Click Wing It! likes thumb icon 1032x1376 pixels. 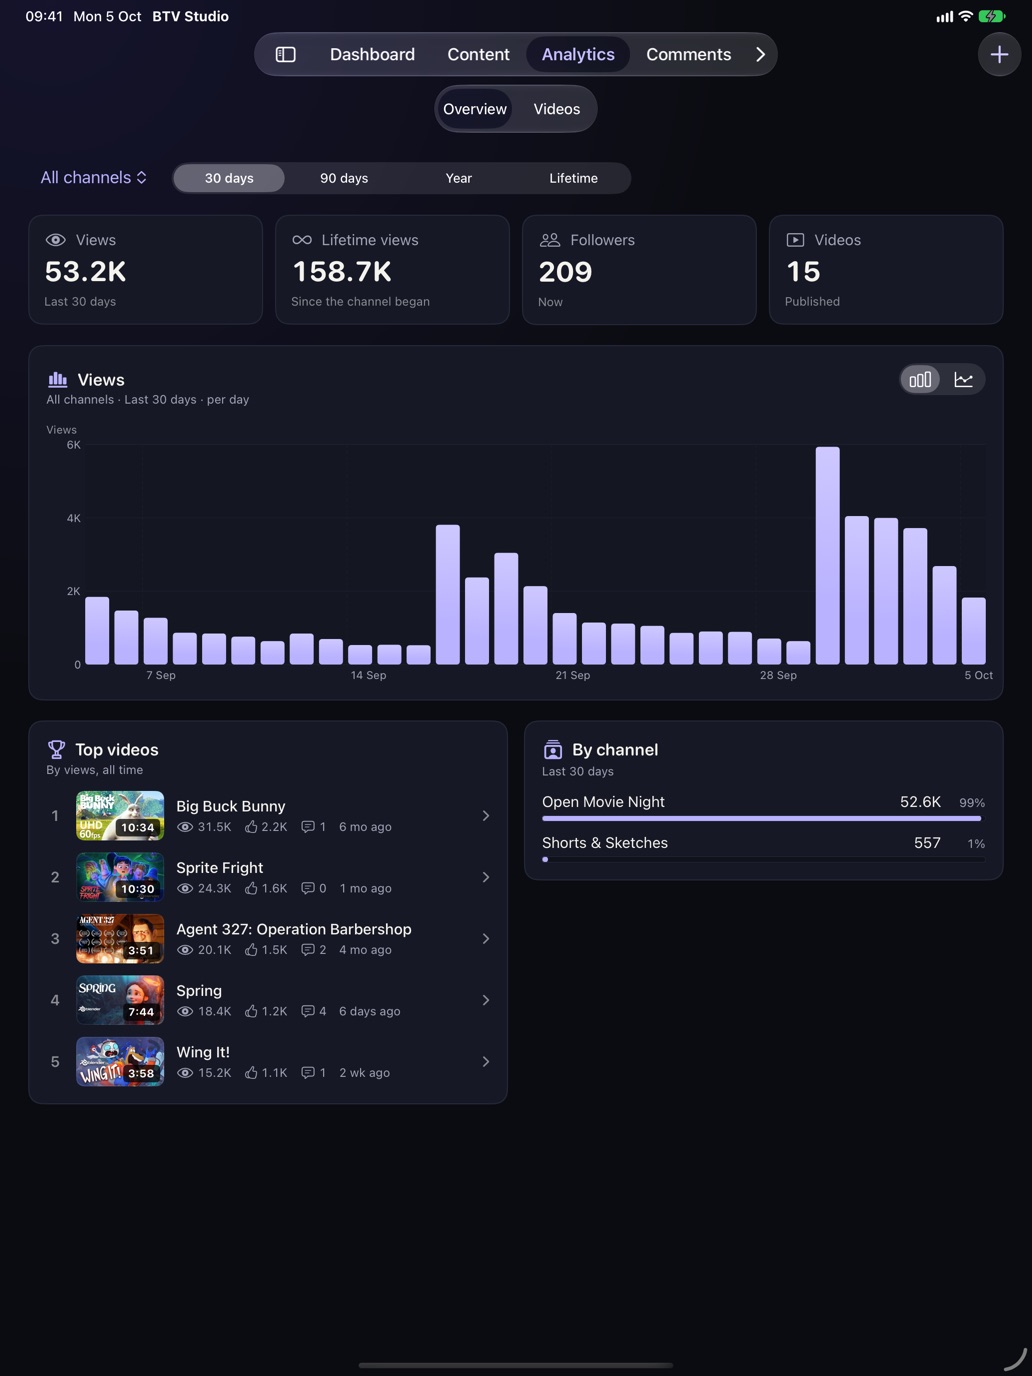(251, 1073)
